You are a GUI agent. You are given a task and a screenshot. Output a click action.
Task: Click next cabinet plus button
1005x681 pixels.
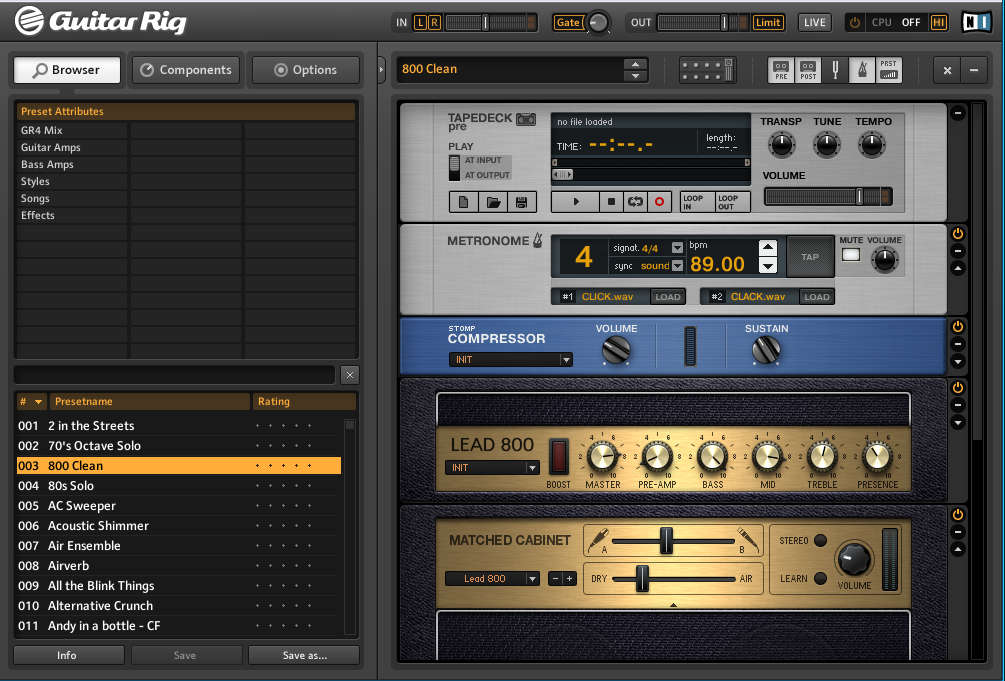569,578
